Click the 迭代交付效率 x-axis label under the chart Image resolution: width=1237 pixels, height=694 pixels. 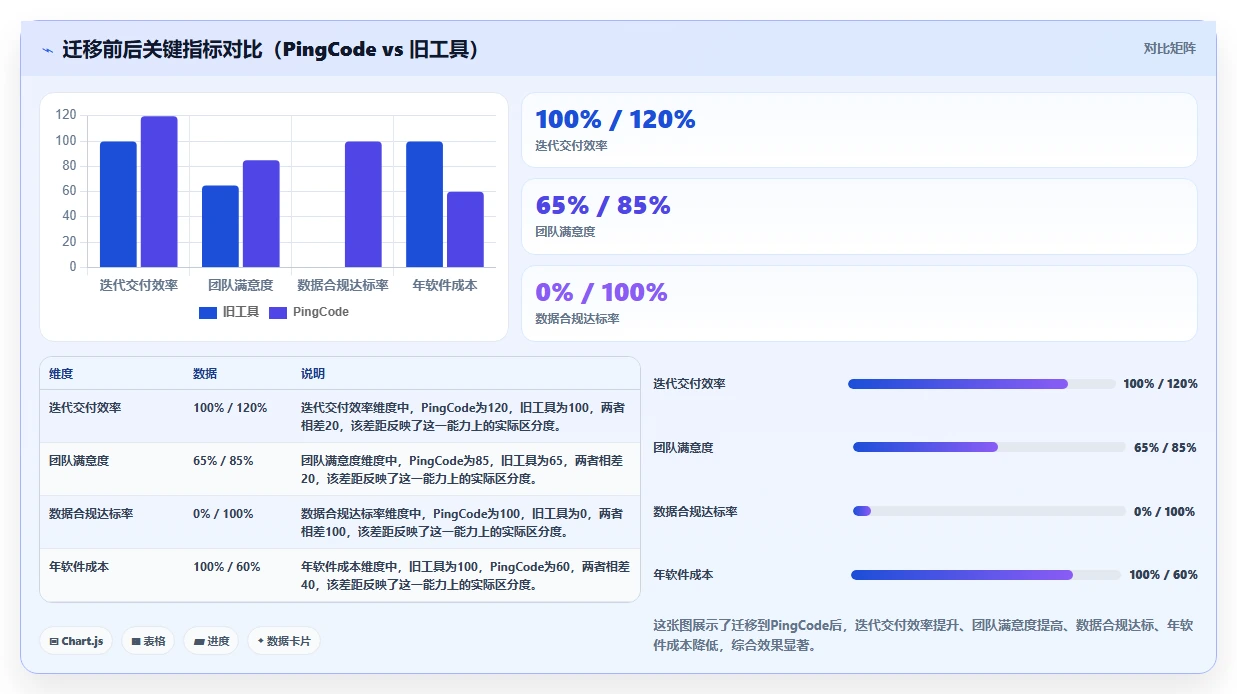pyautogui.click(x=139, y=285)
